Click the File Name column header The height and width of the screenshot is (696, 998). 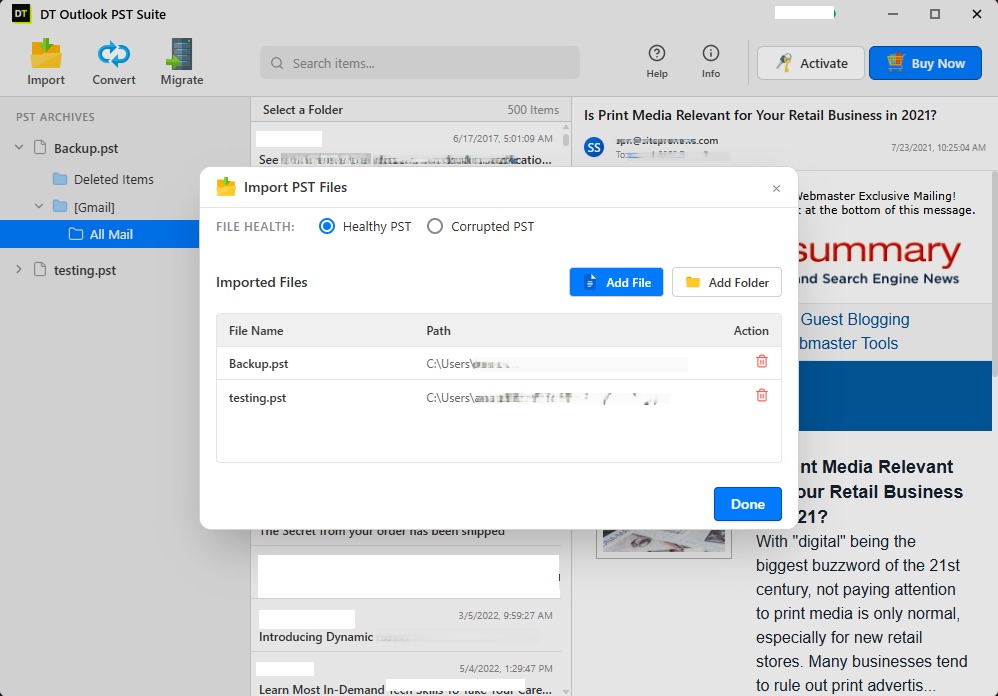(x=256, y=331)
